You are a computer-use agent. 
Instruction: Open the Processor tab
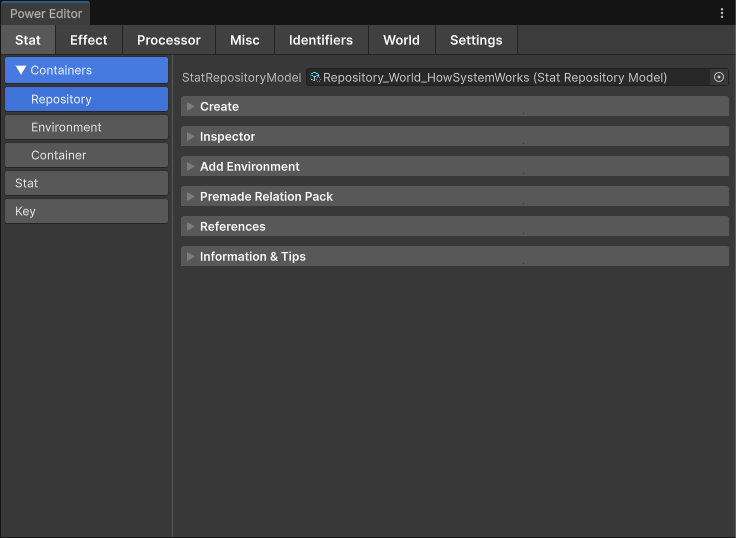pos(169,40)
